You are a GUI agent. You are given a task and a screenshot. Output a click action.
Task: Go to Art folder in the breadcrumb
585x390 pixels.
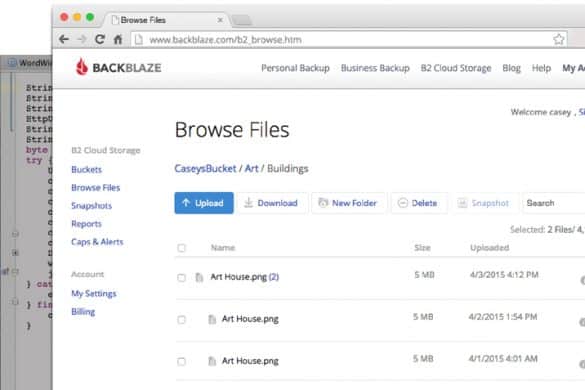pyautogui.click(x=251, y=169)
